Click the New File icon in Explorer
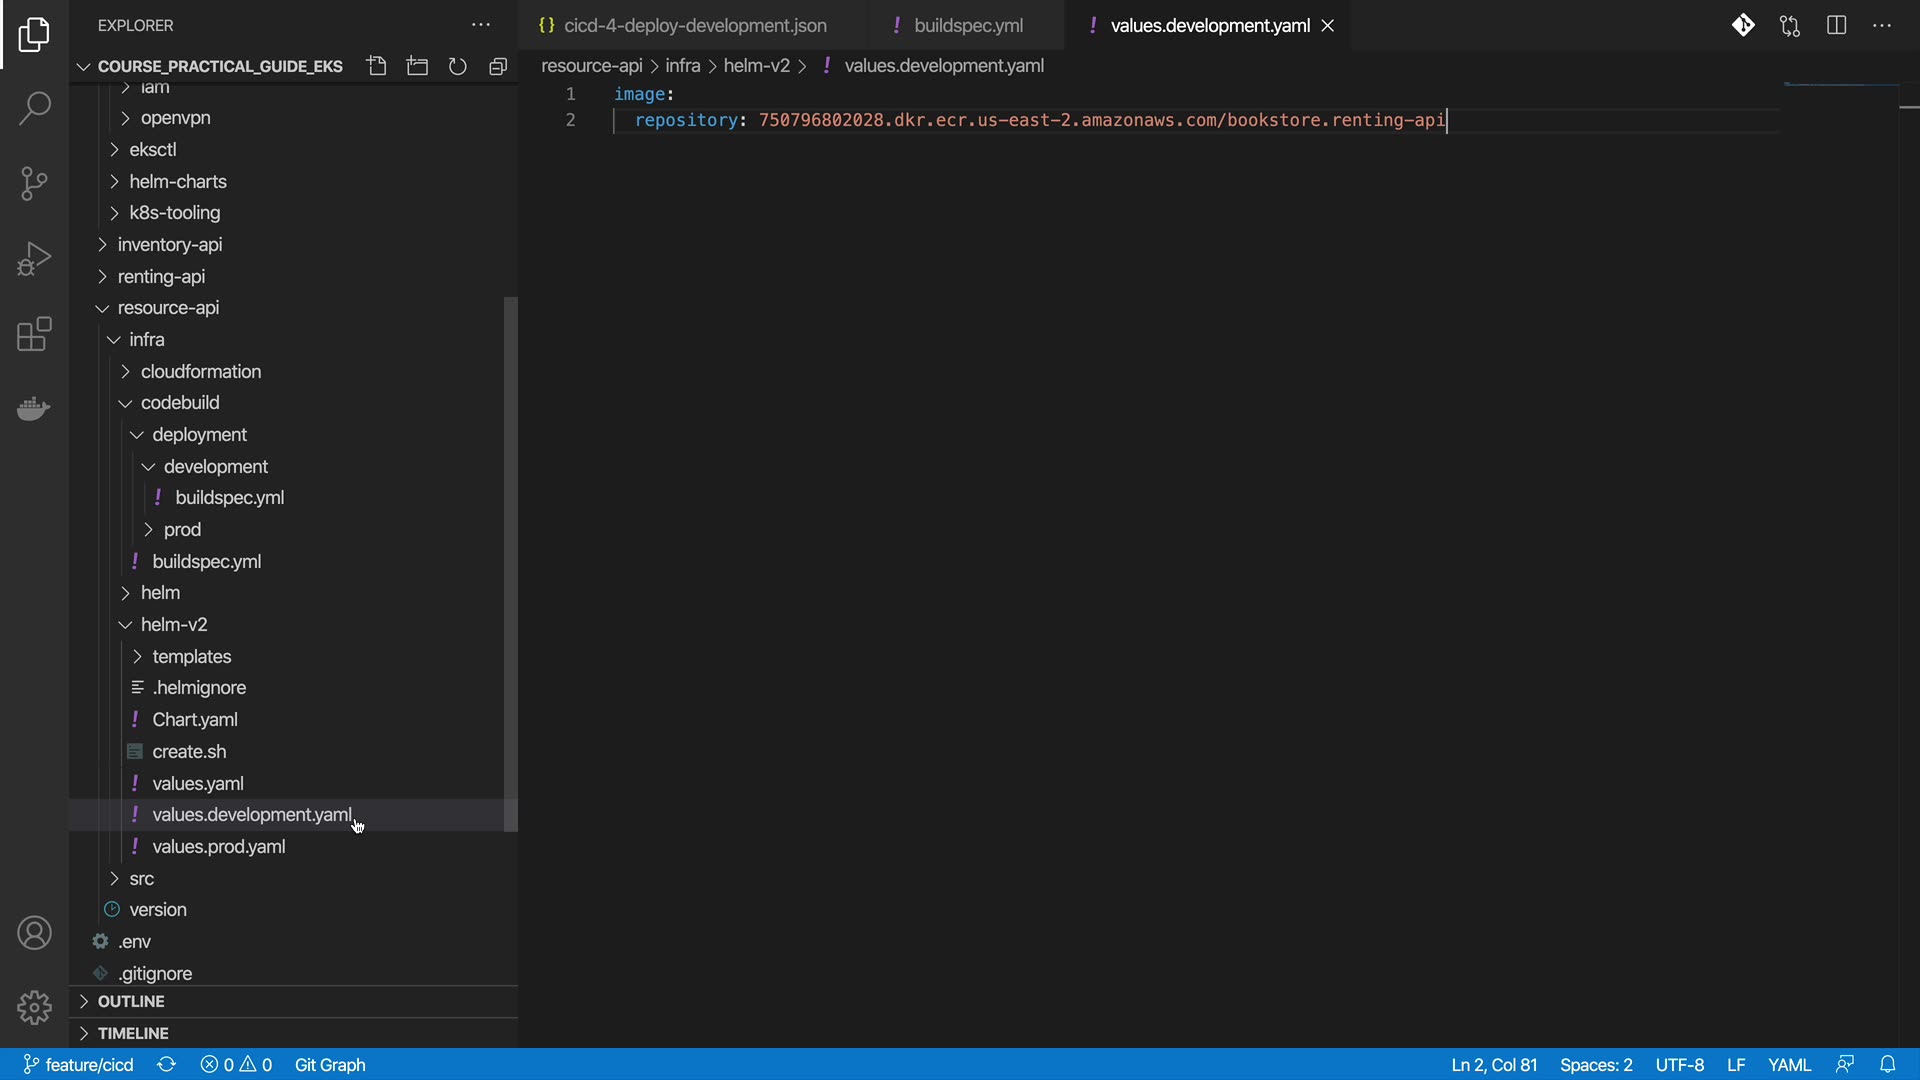The height and width of the screenshot is (1080, 1920). coord(377,66)
